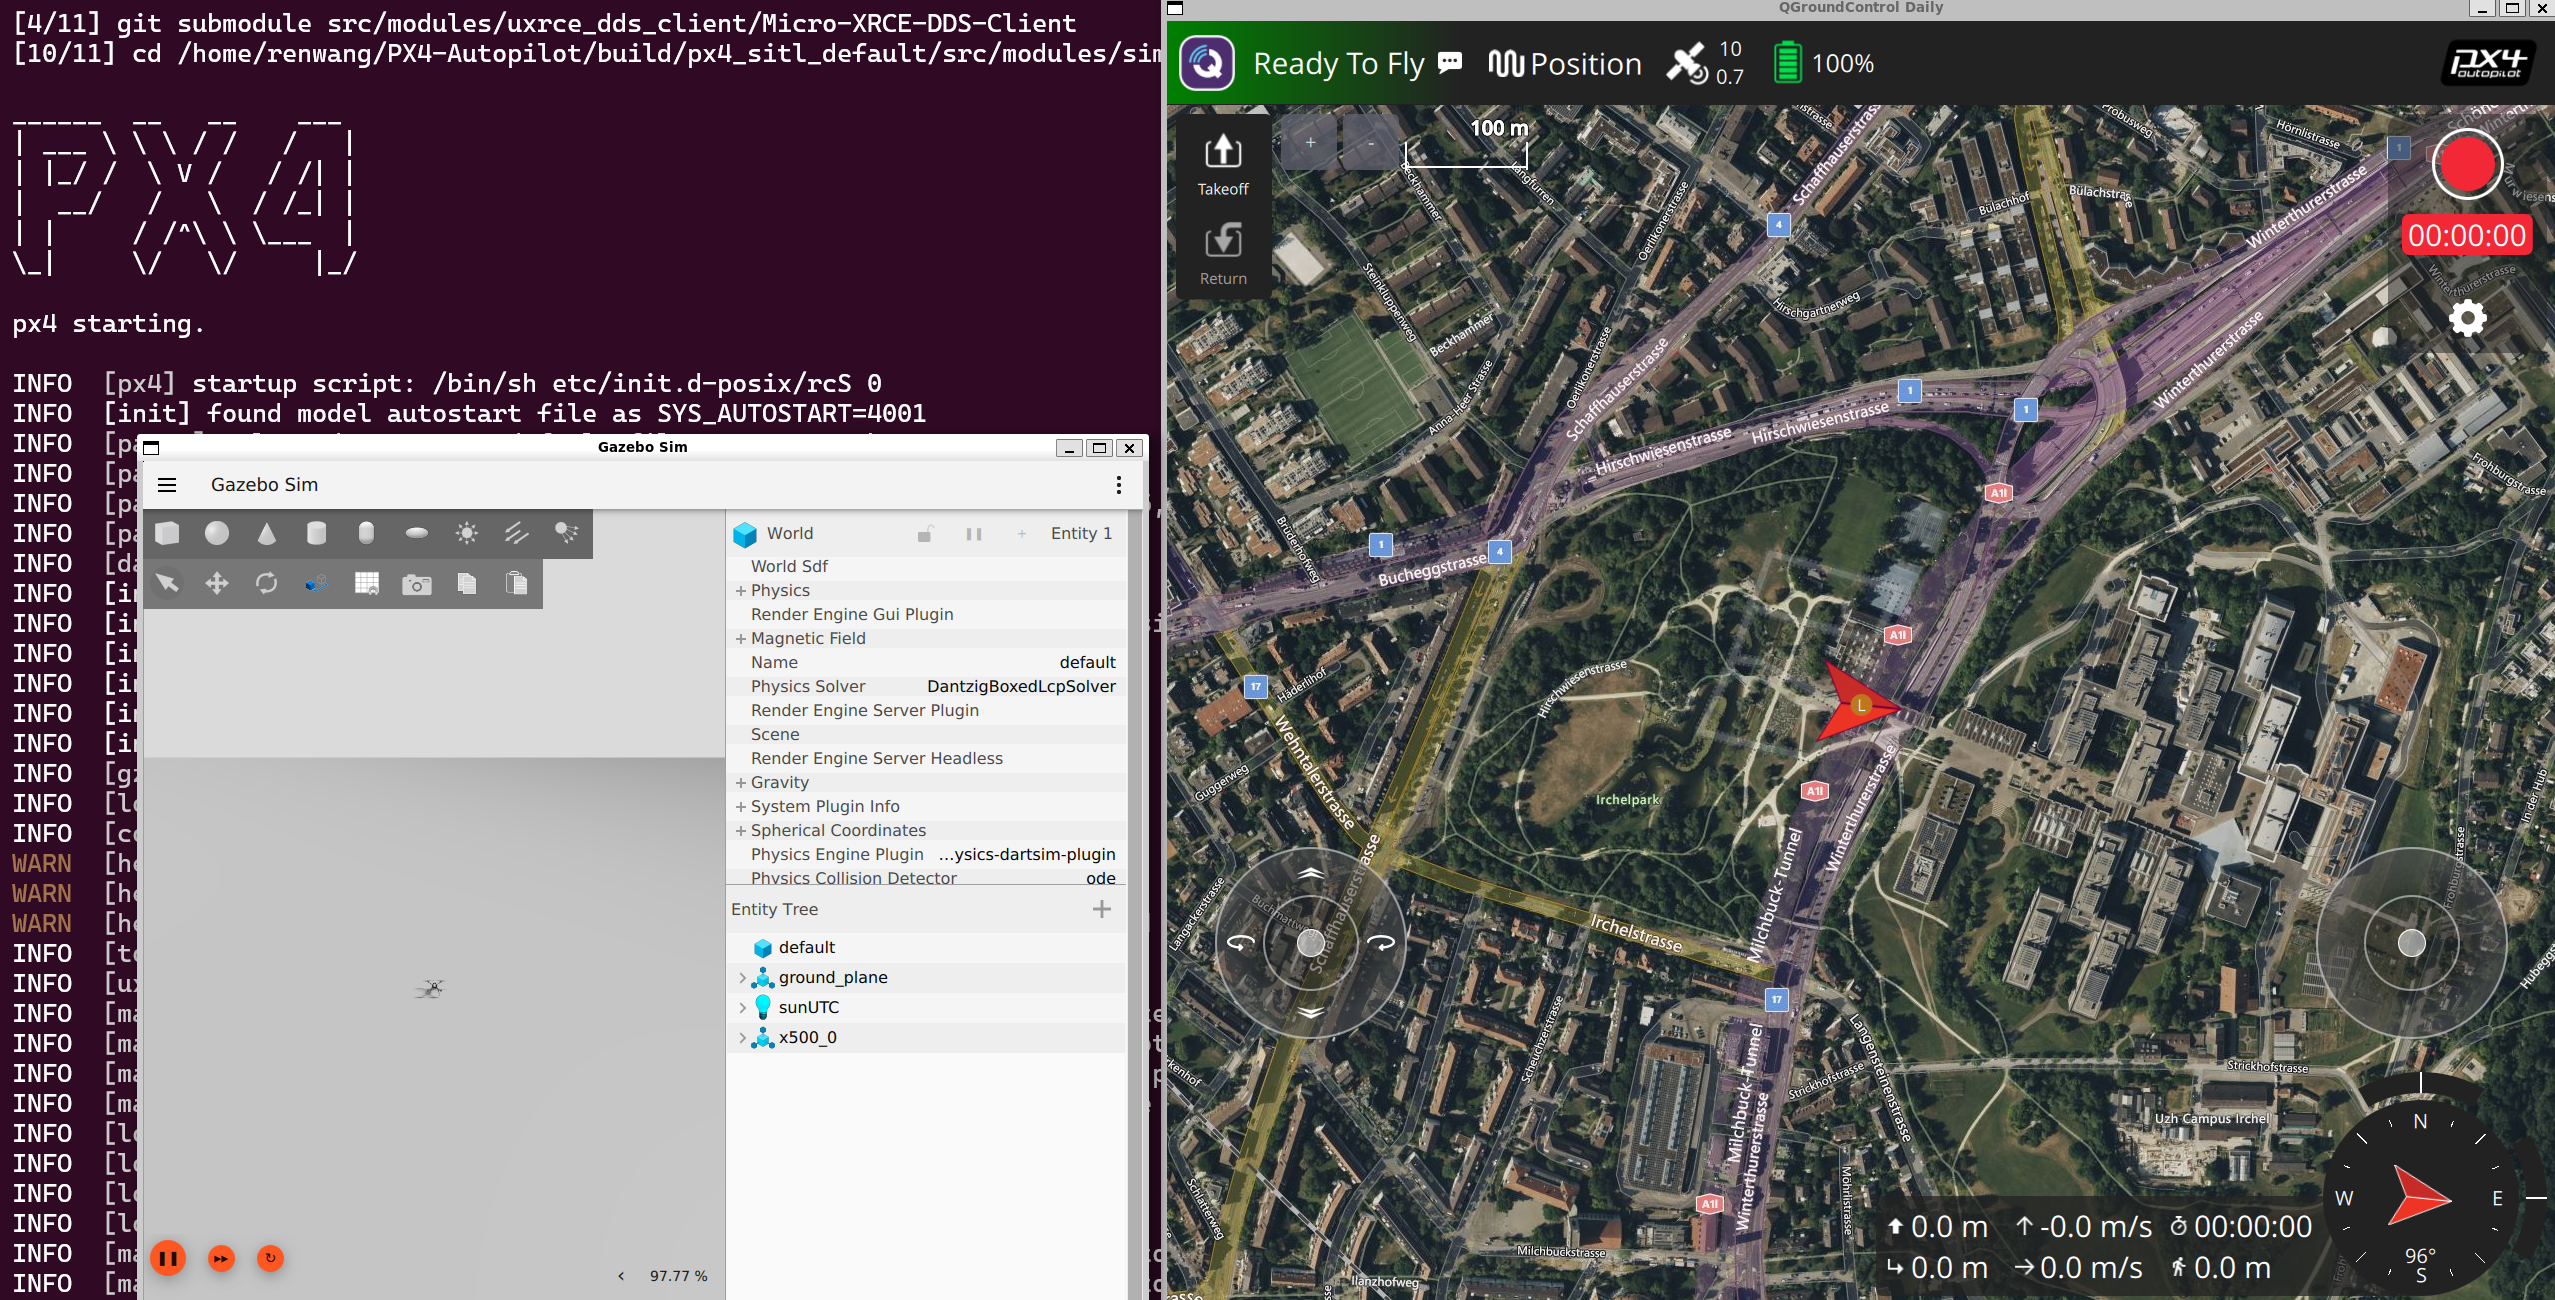This screenshot has height=1300, width=2555.
Task: Change the Position flight mode
Action: (x=1565, y=64)
